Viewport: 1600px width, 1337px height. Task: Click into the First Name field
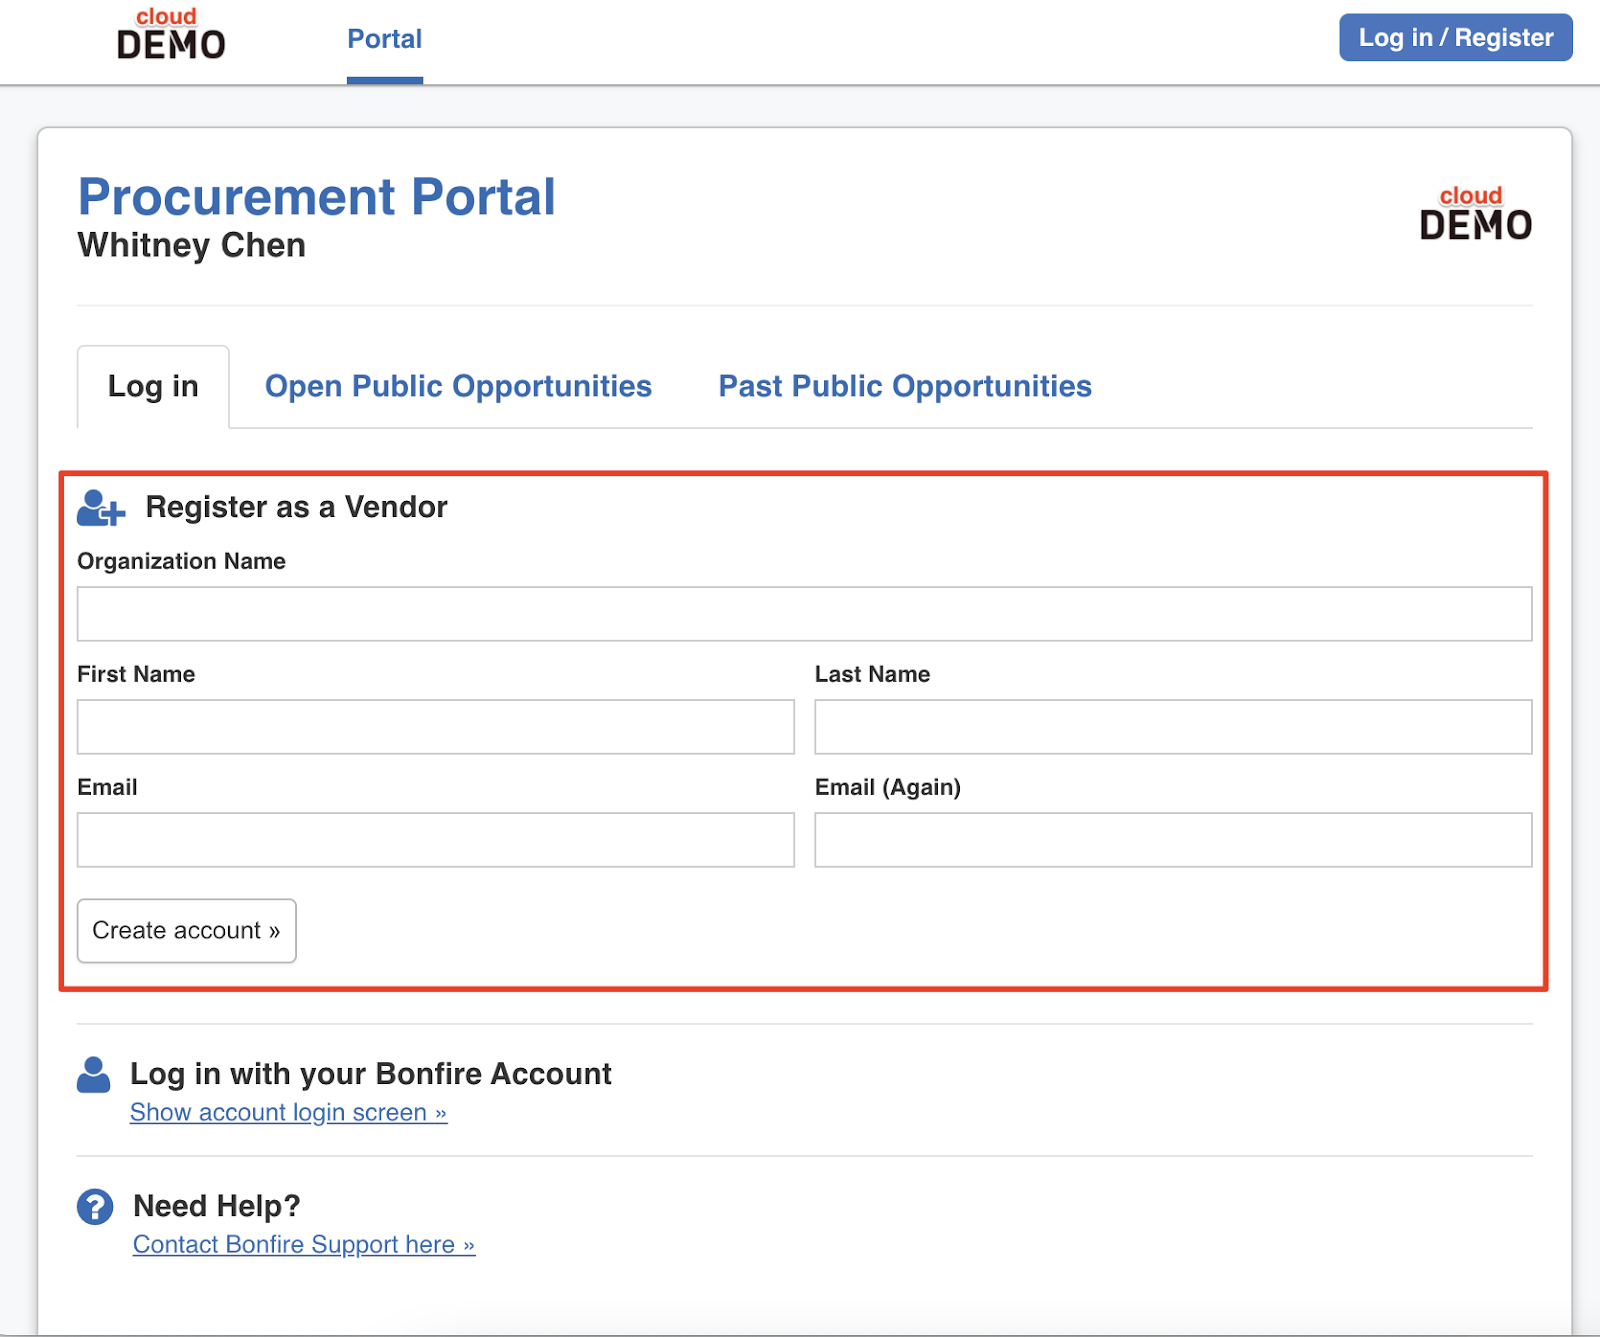point(435,727)
